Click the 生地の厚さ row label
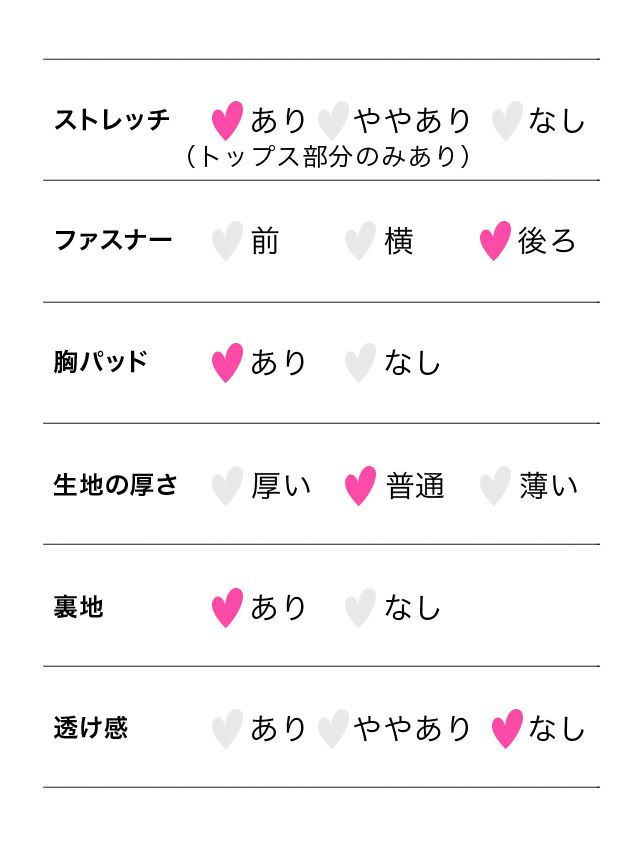Image resolution: width=640 pixels, height=854 pixels. (115, 485)
